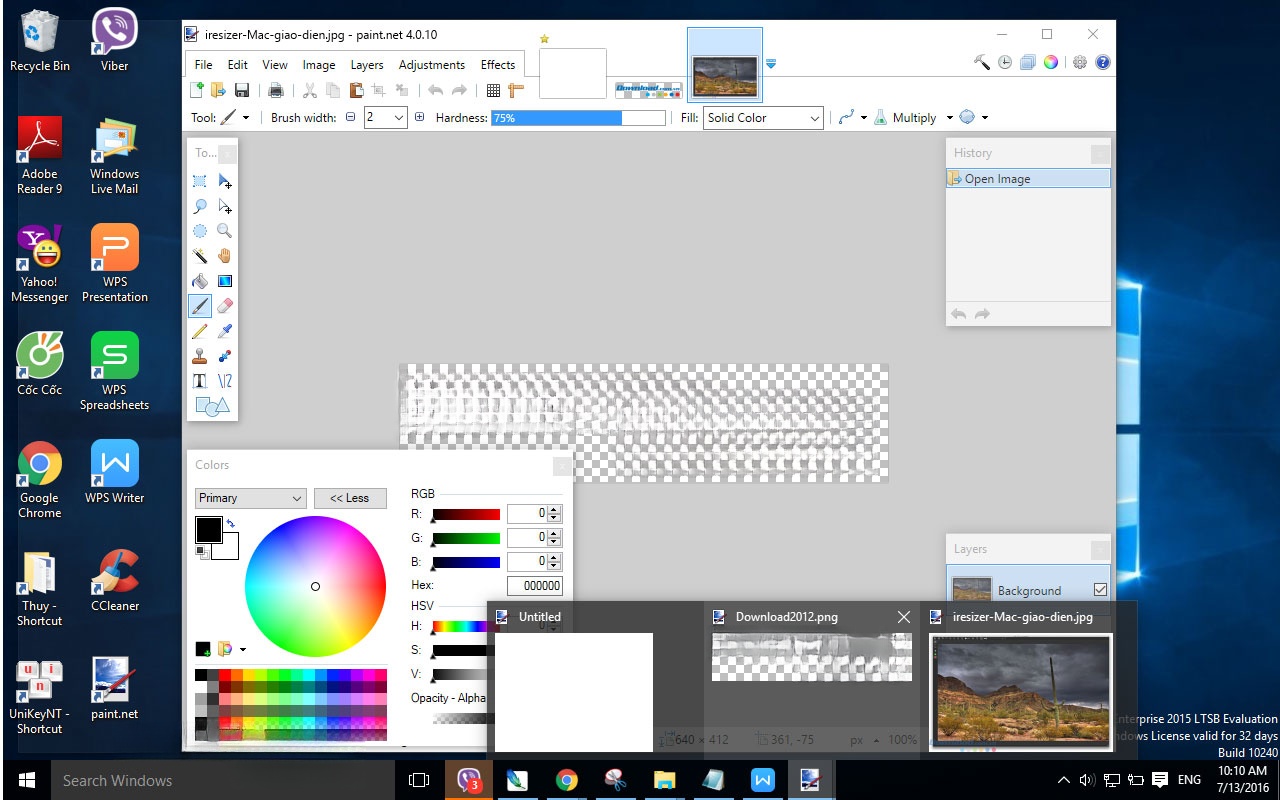Toggle the Colors window wheel icon
The width and height of the screenshot is (1280, 800).
[x=1051, y=62]
